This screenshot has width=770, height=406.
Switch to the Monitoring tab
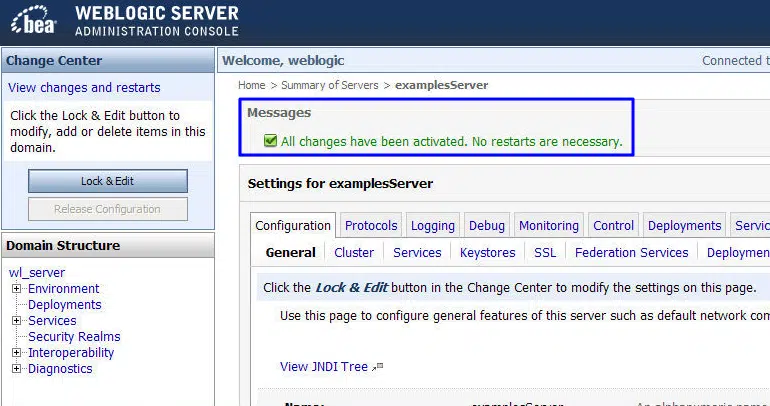point(549,226)
